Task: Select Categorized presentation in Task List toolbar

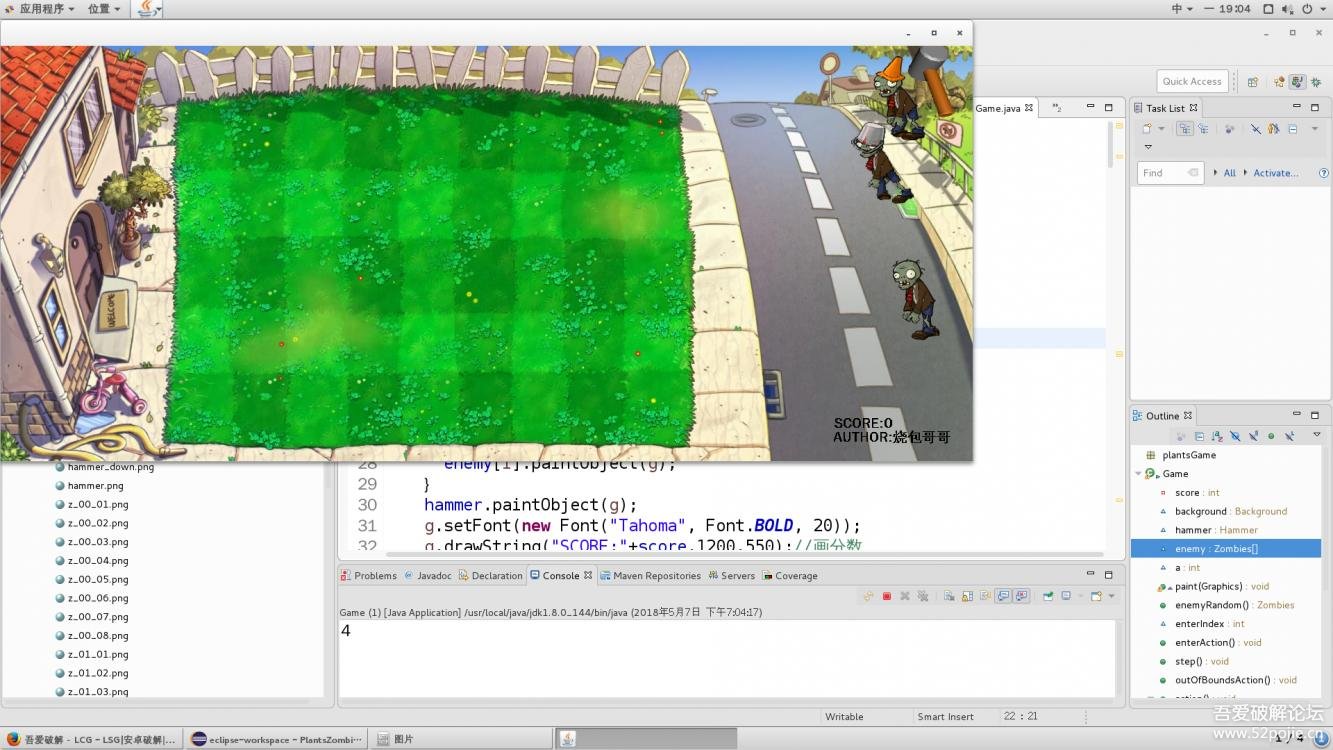Action: [x=1185, y=128]
